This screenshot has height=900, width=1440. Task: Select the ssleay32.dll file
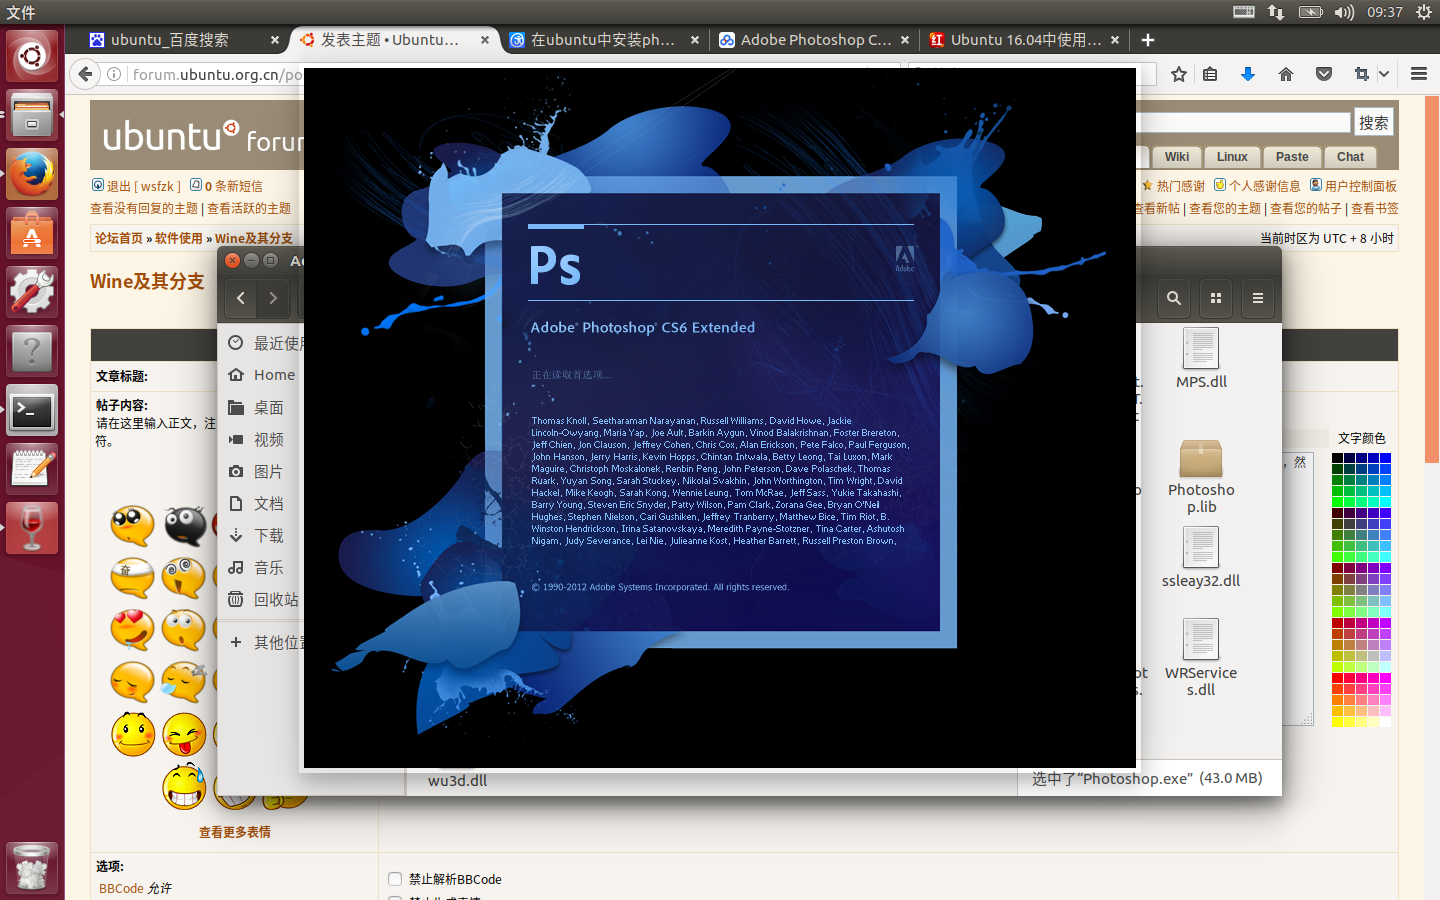click(1201, 558)
